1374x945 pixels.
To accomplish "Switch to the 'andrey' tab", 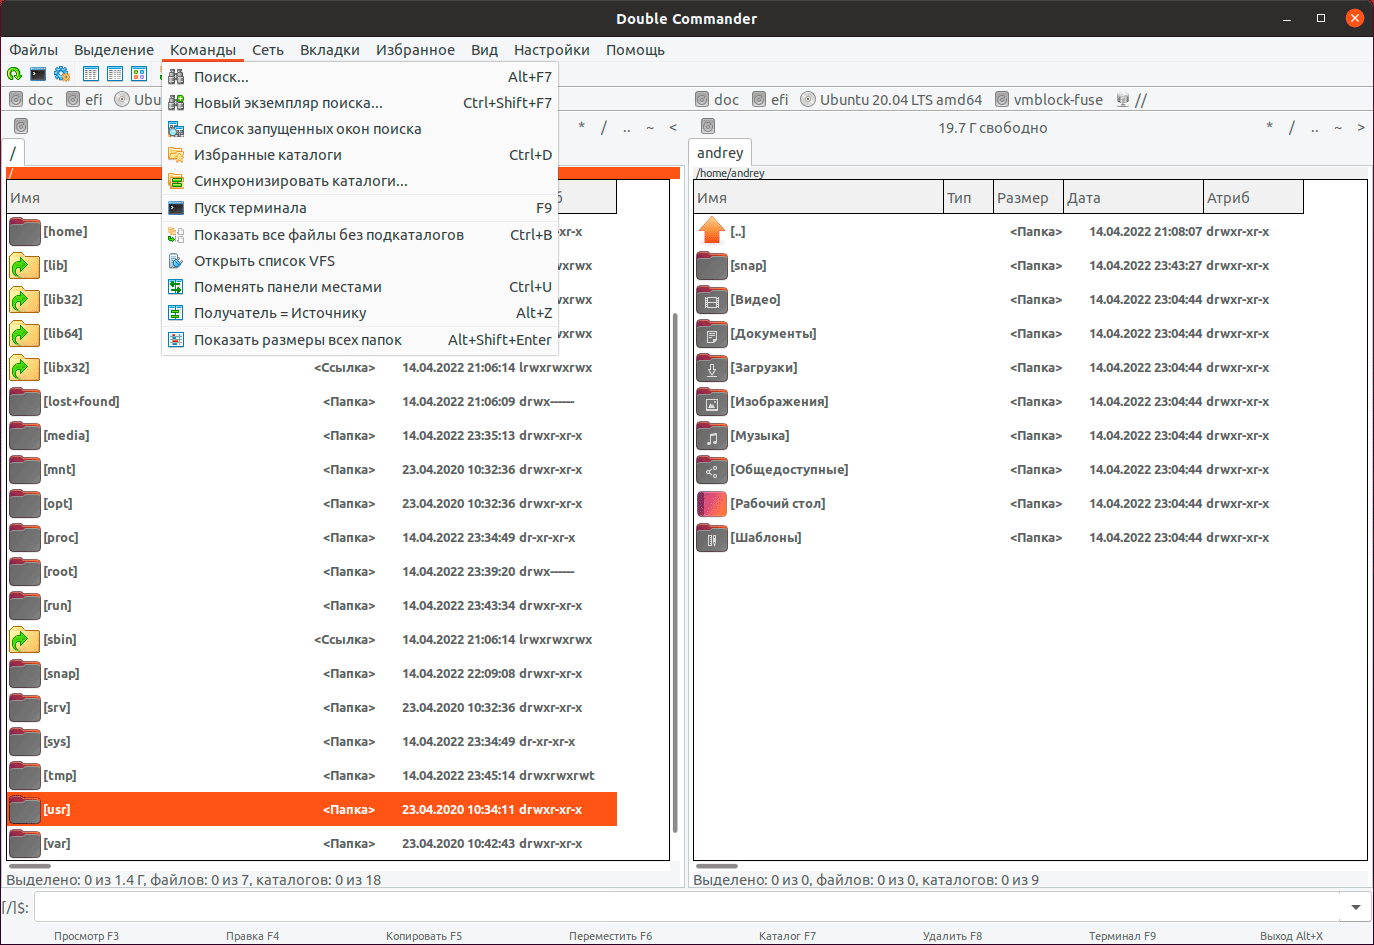I will [x=720, y=153].
